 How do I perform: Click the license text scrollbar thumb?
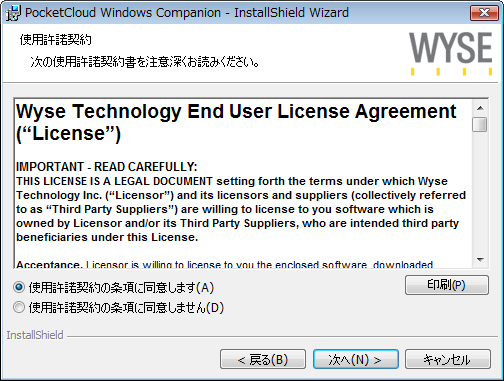tap(480, 124)
